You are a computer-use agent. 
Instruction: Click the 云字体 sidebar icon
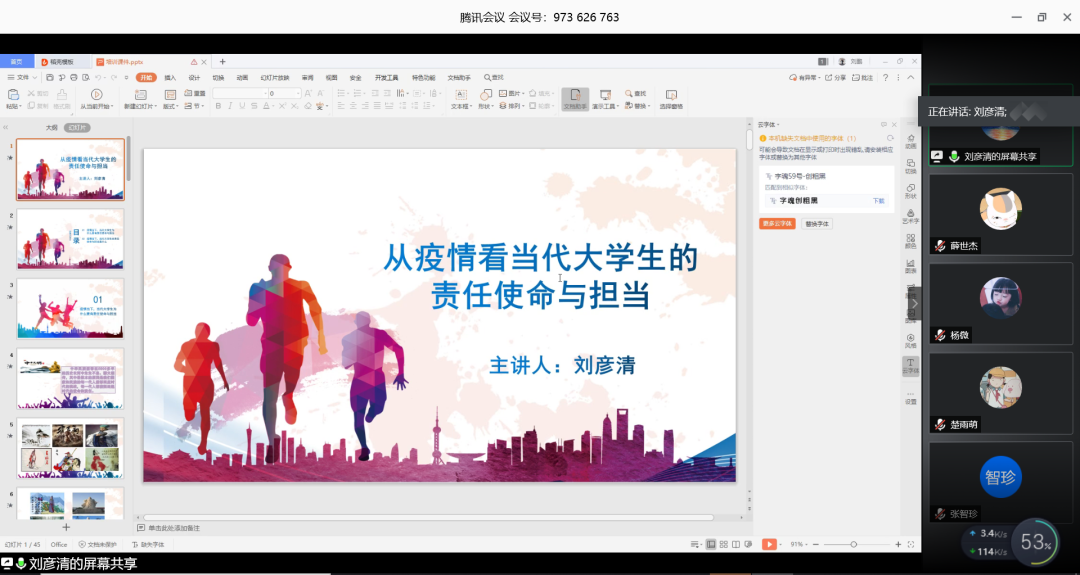click(x=910, y=366)
